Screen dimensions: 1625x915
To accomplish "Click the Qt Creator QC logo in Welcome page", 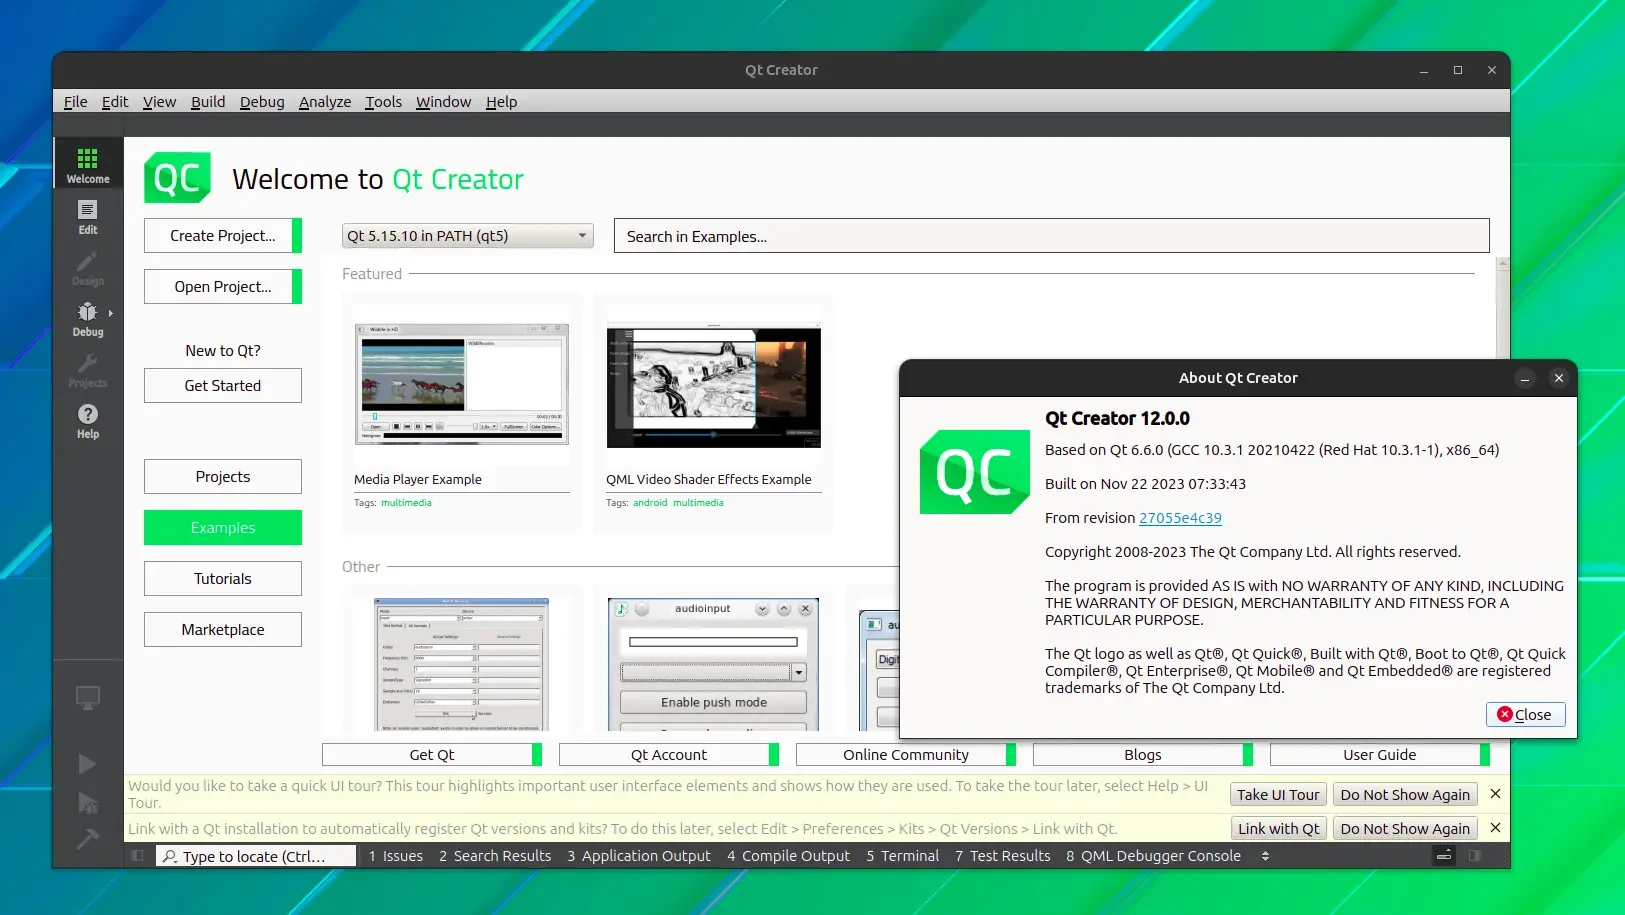I will coord(177,178).
